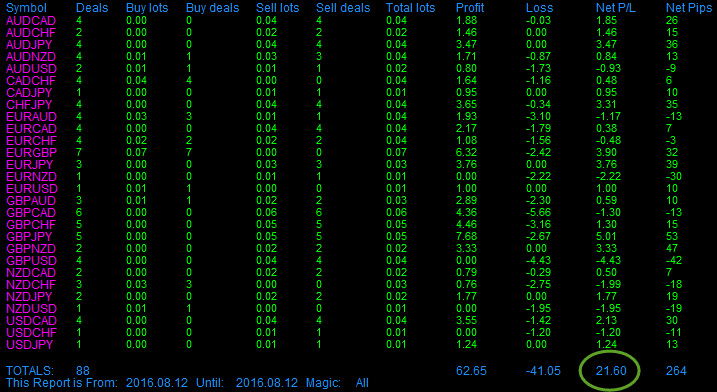
Task: Select the EURCHF symbol
Action: (31, 140)
